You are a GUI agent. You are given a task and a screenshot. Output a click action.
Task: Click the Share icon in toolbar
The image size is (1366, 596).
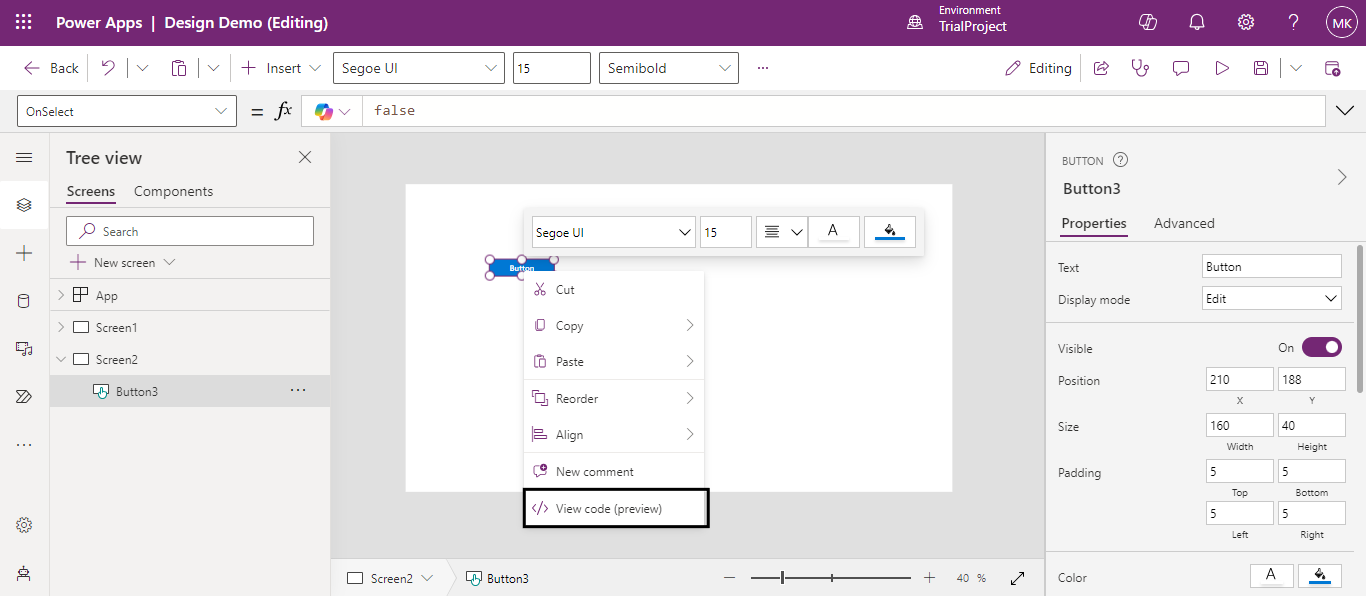click(x=1101, y=68)
